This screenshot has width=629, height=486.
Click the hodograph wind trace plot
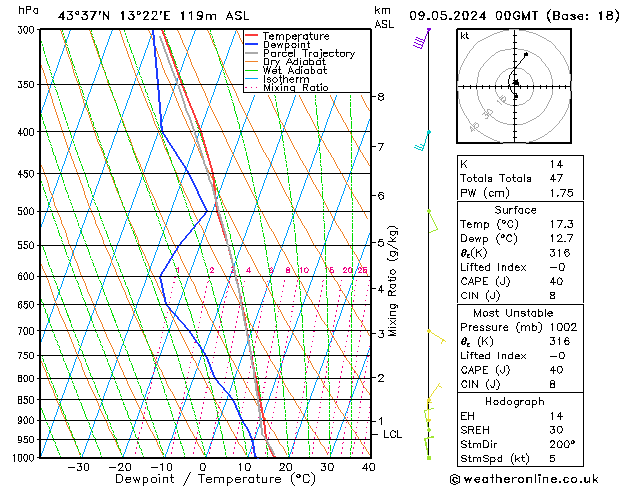[x=517, y=74]
